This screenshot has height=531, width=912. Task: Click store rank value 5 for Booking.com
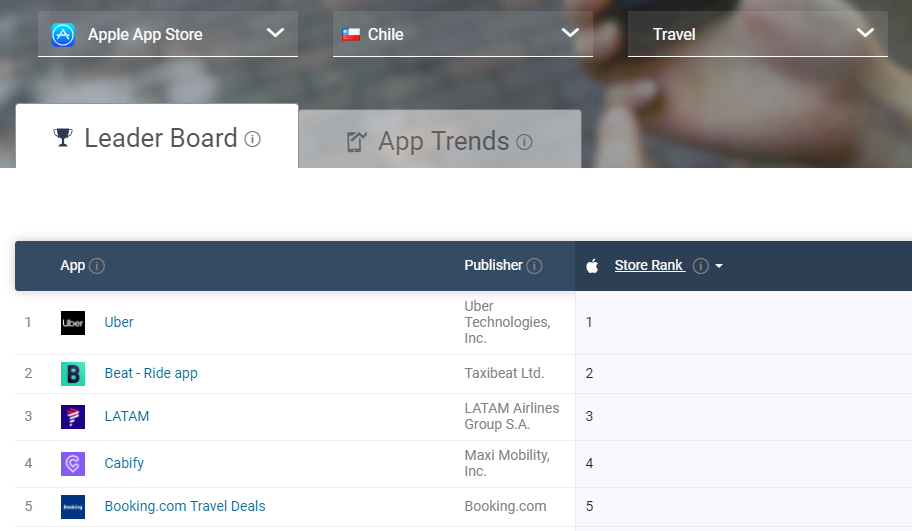(589, 506)
